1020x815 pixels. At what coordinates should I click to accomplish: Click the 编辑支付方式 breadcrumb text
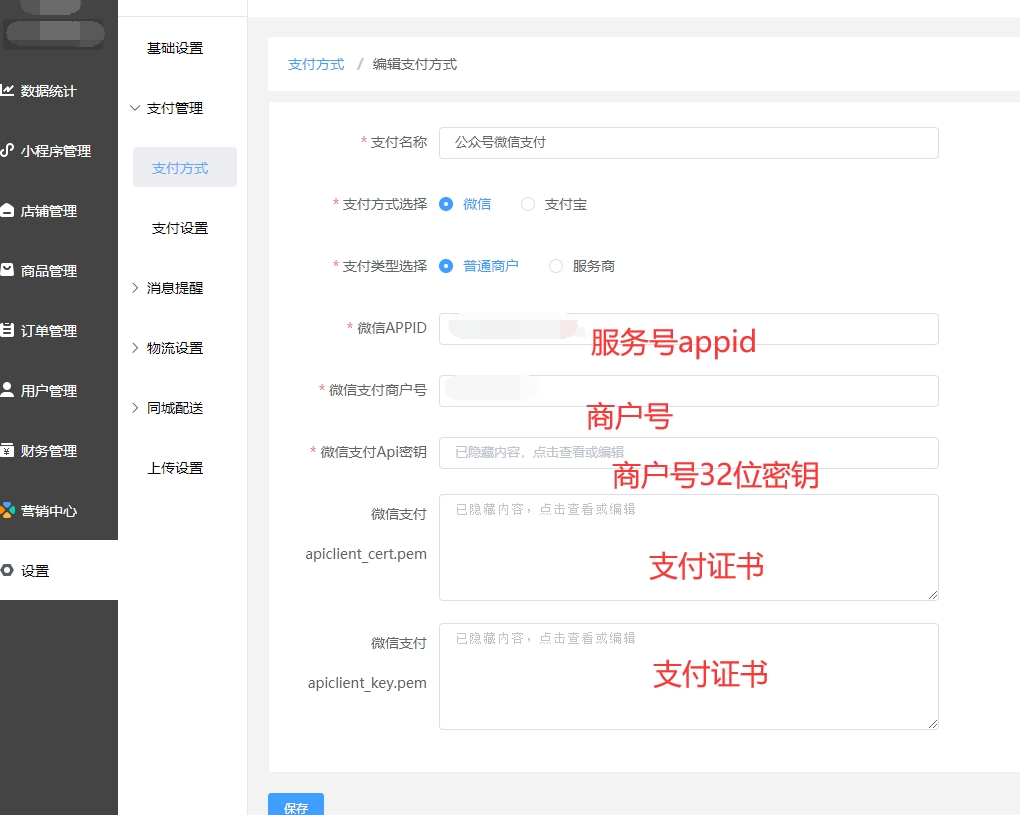tap(414, 64)
